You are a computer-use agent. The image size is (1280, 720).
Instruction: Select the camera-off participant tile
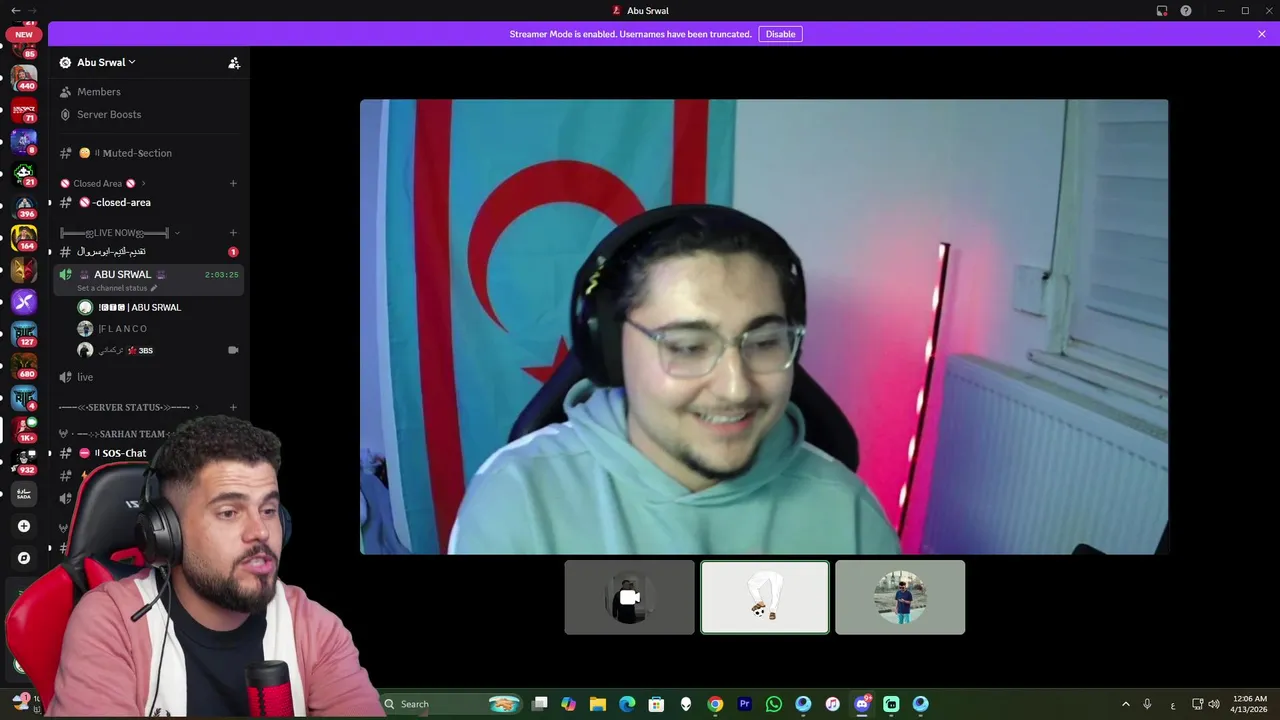coord(629,597)
